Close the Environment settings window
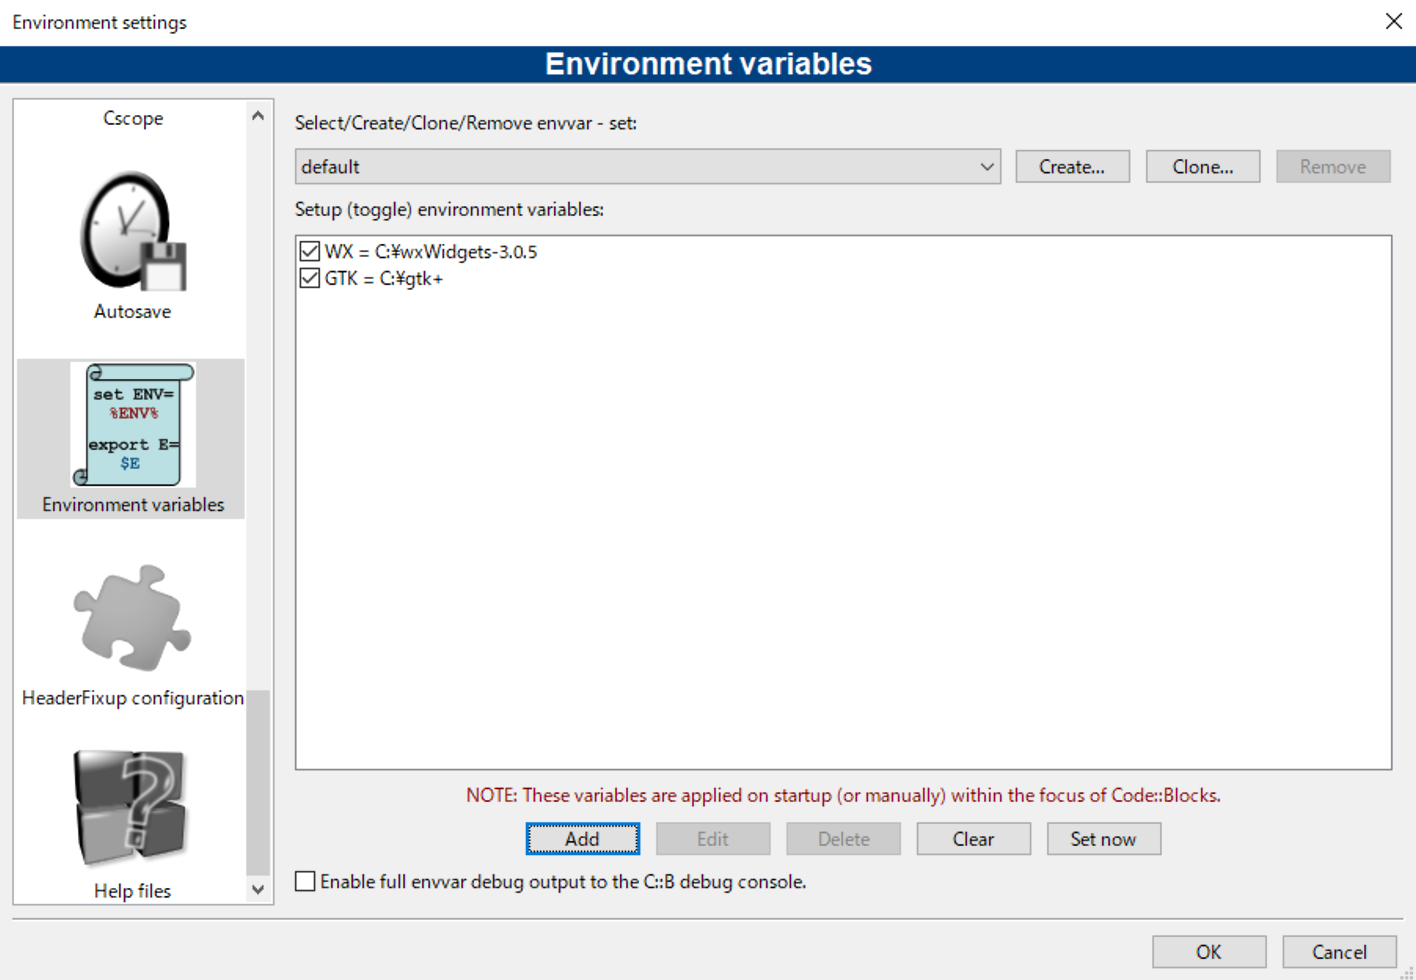 (x=1393, y=21)
